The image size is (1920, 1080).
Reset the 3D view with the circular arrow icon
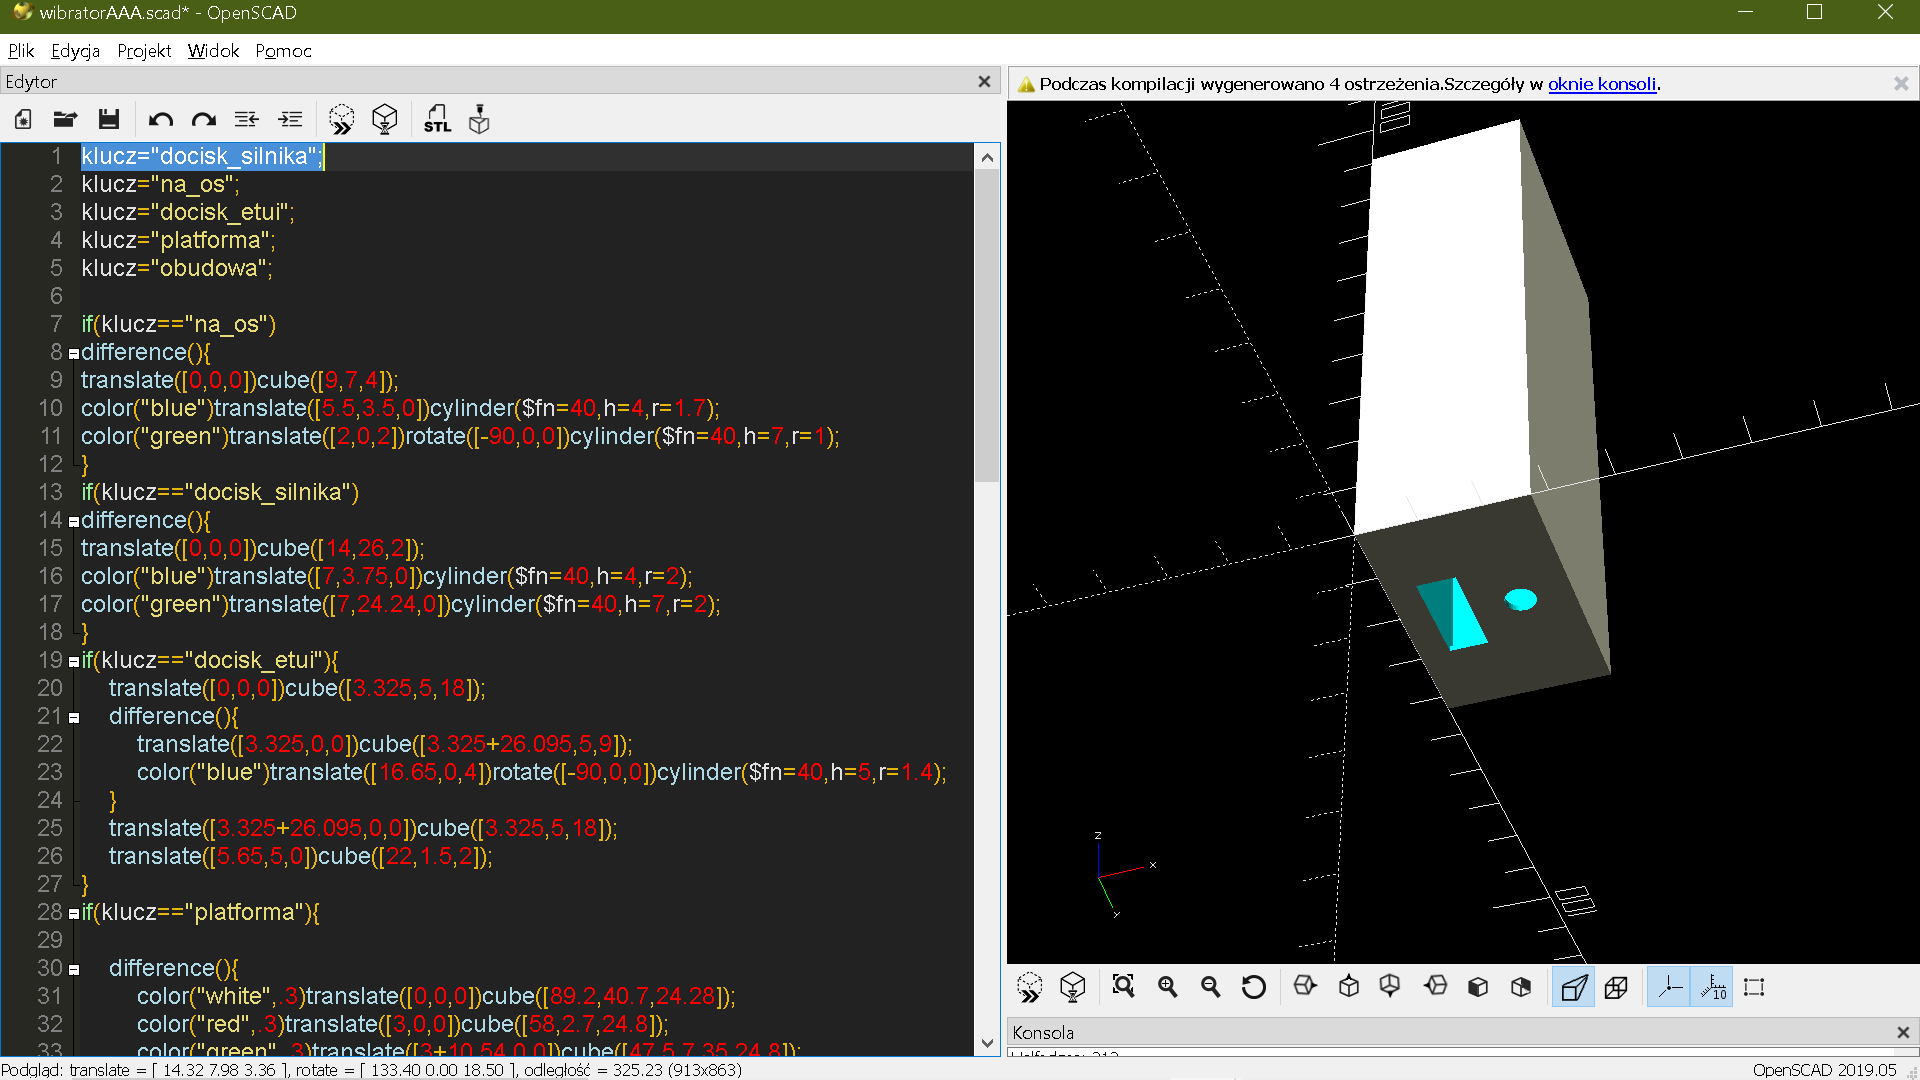click(1253, 987)
